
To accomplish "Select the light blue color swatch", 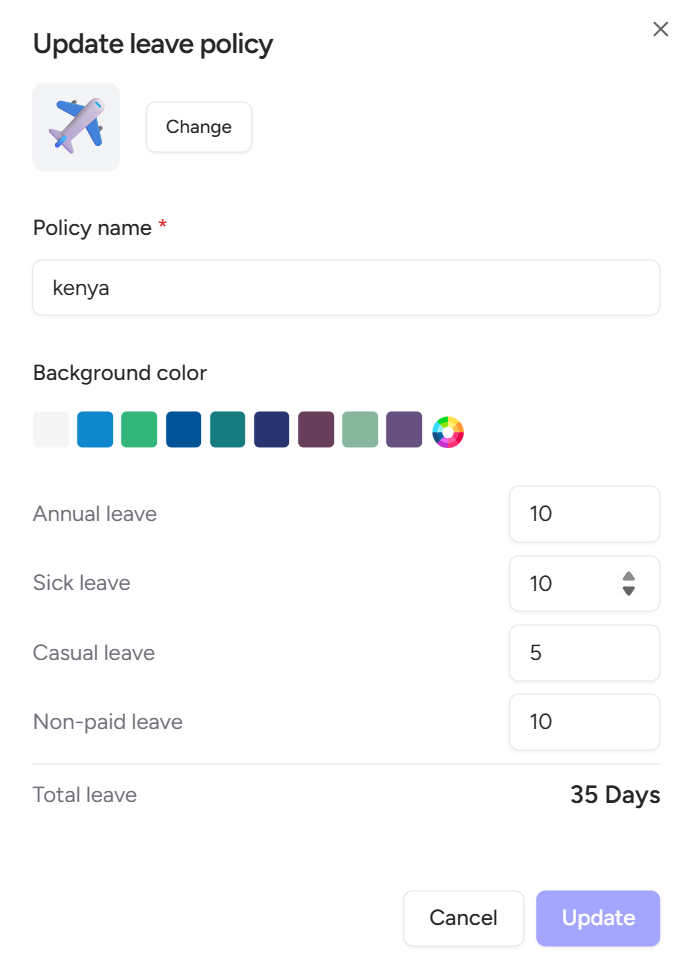I will click(95, 429).
